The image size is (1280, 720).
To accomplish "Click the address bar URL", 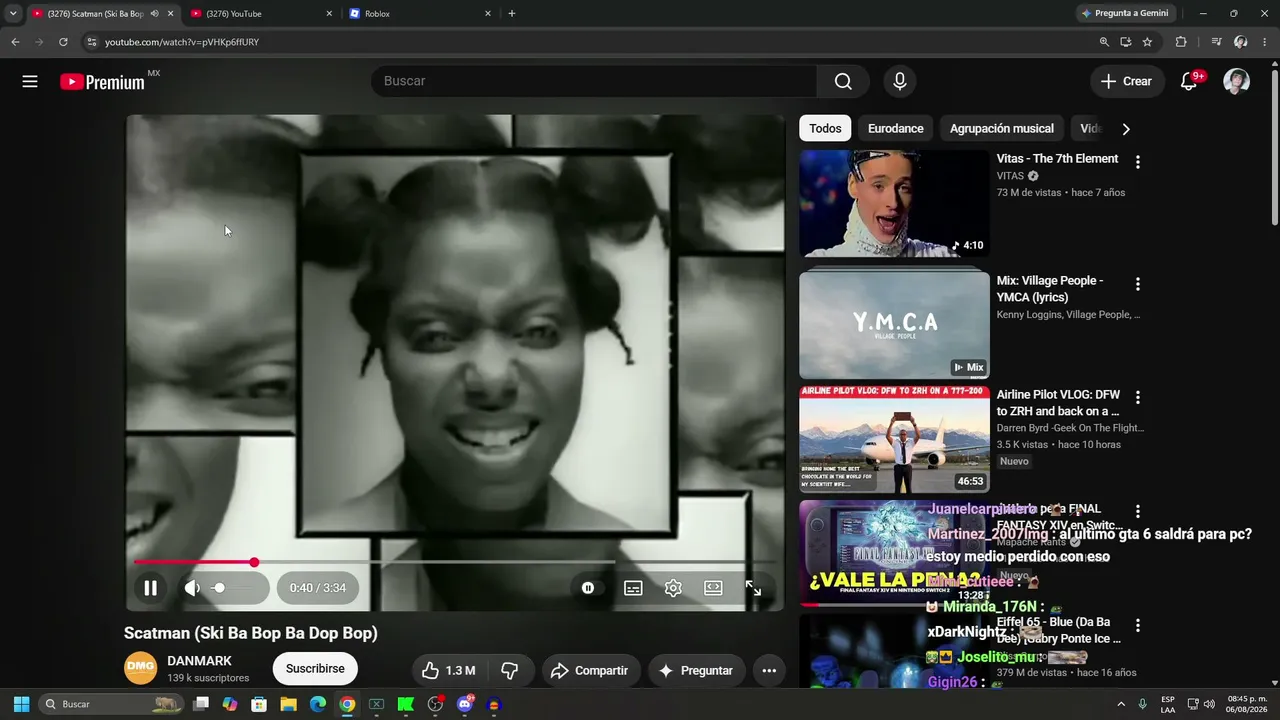I will [x=182, y=42].
